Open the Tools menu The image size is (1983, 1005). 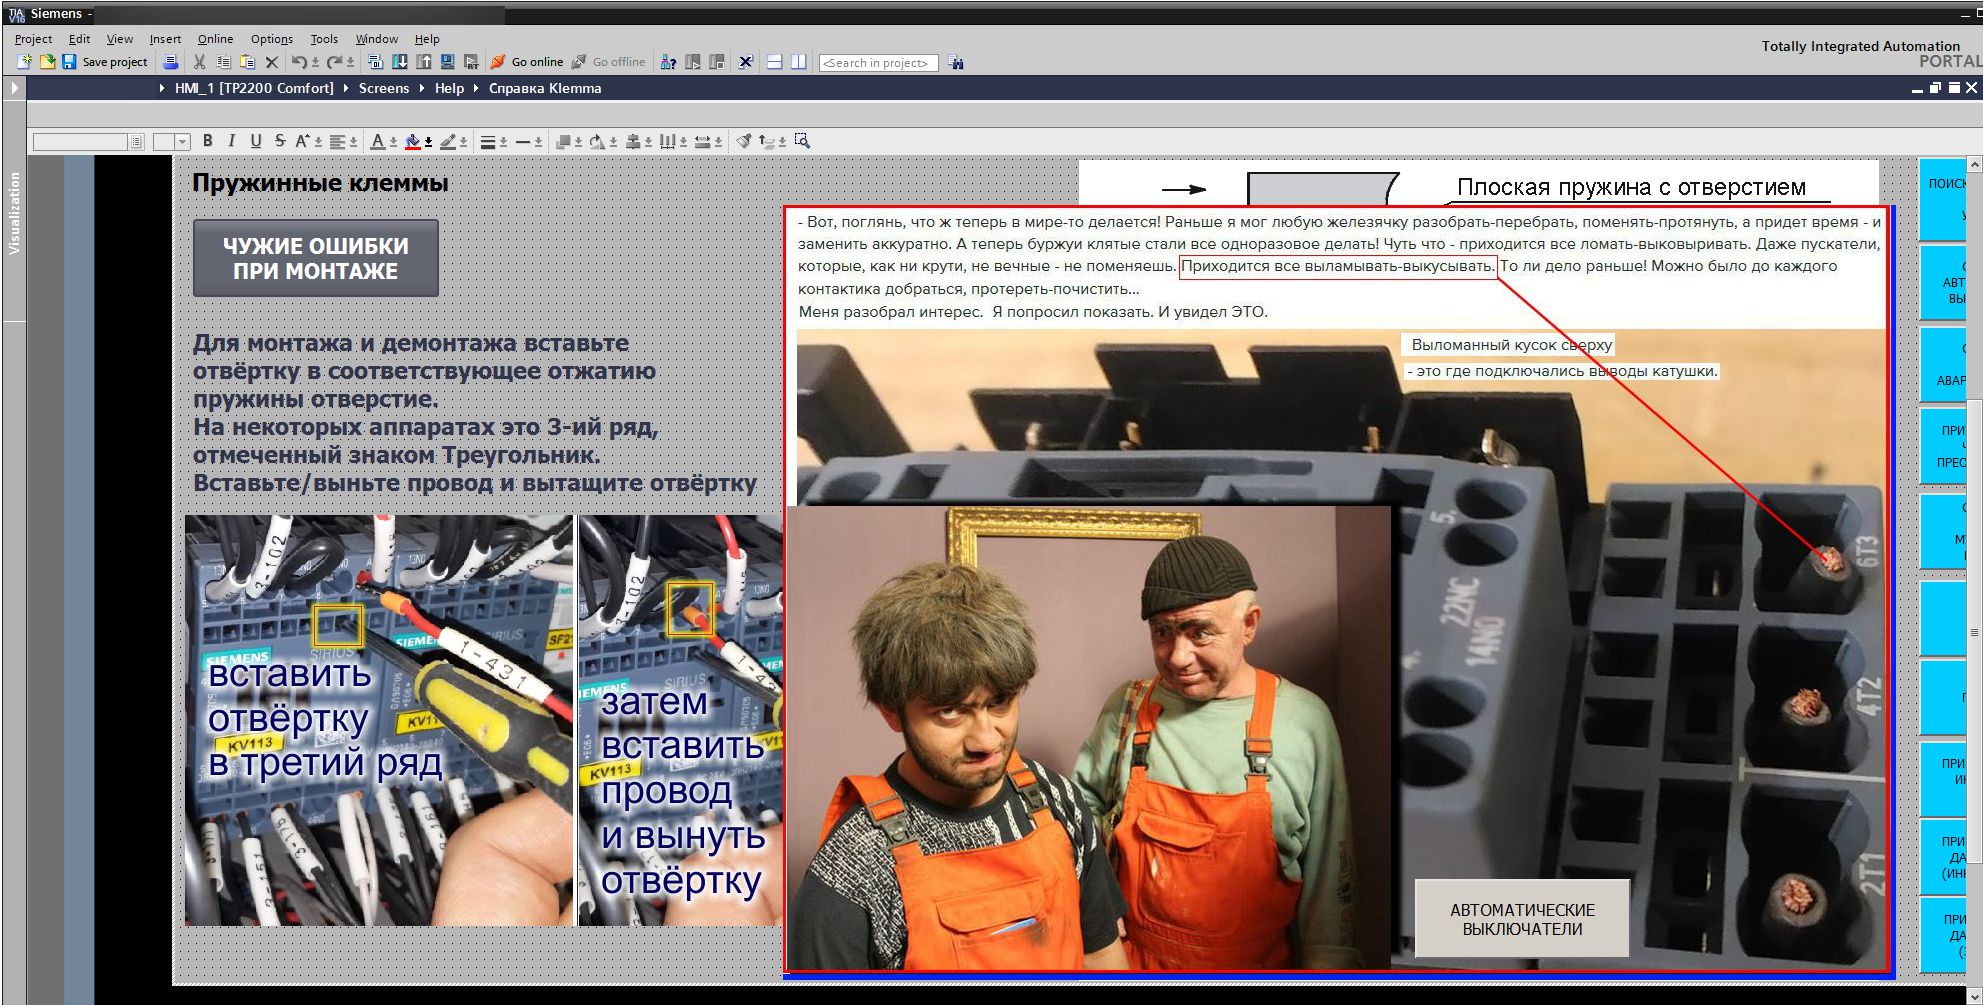[324, 39]
